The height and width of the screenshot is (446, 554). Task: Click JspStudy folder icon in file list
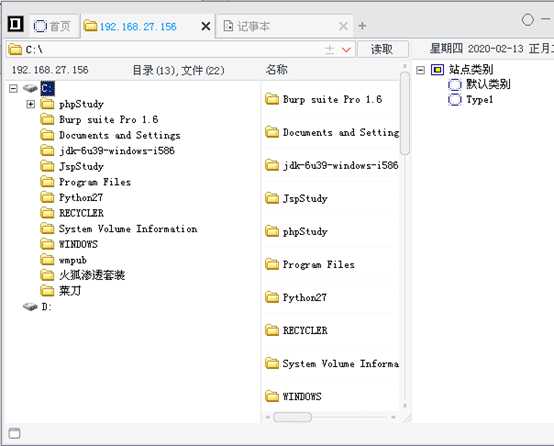click(272, 198)
